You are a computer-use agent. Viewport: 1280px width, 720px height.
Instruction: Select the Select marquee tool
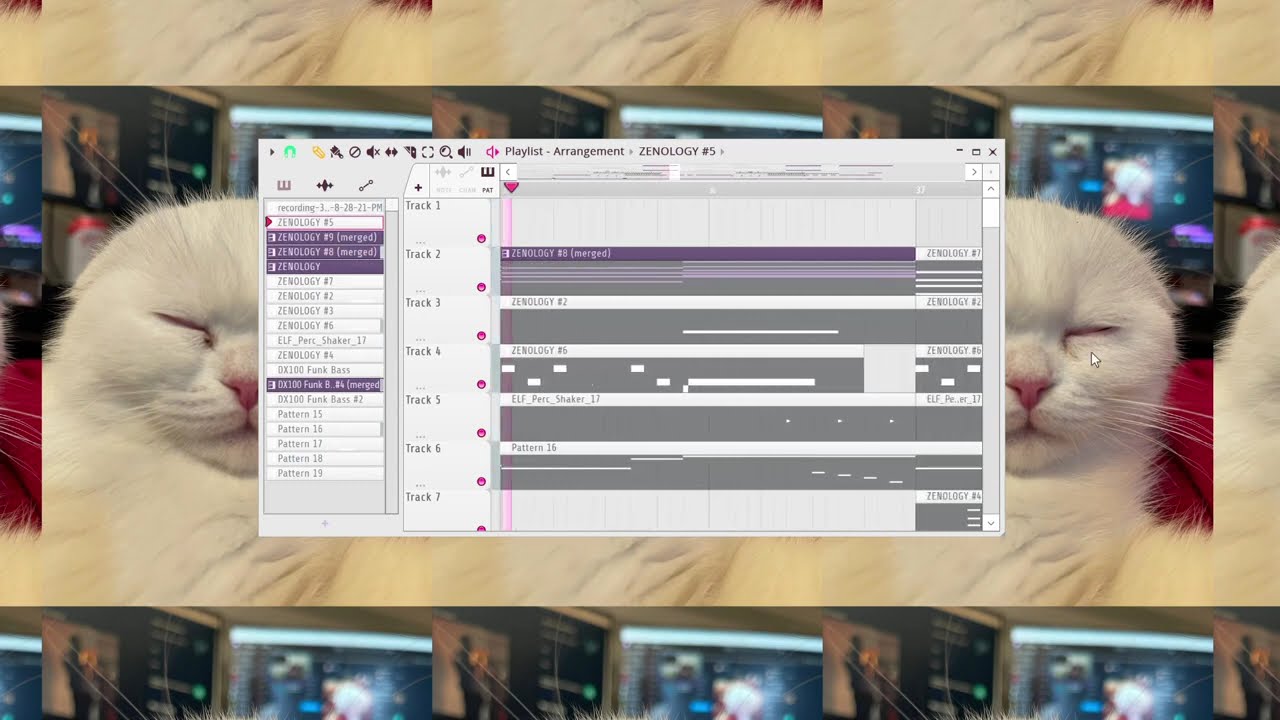tap(428, 152)
